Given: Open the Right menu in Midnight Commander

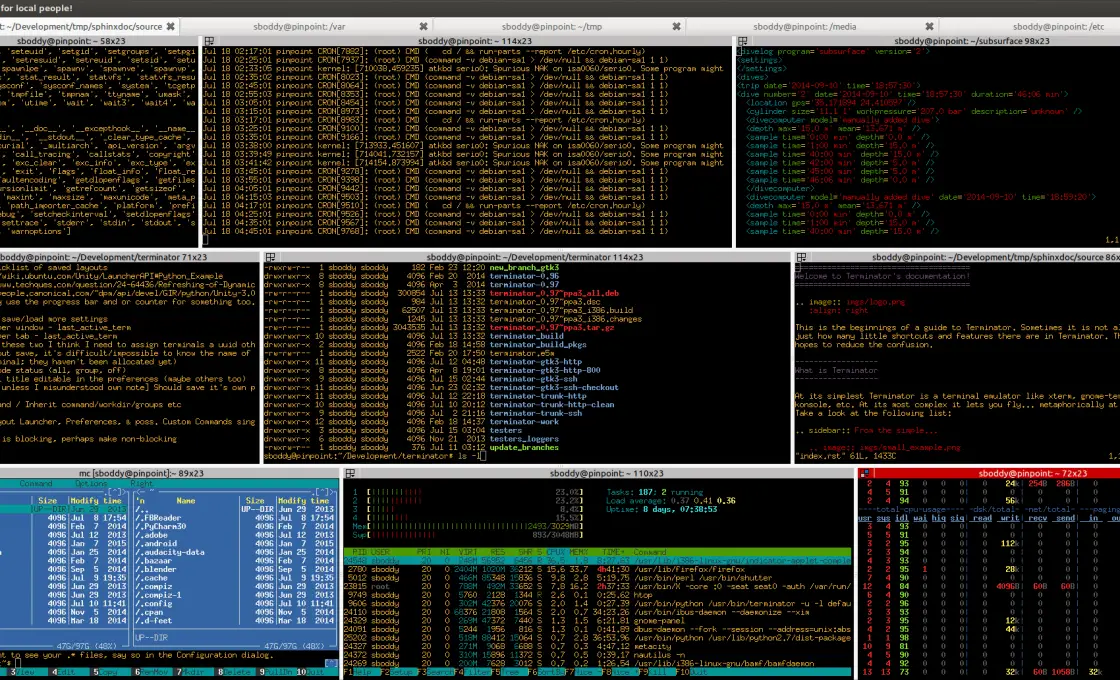Looking at the screenshot, I should click(141, 484).
